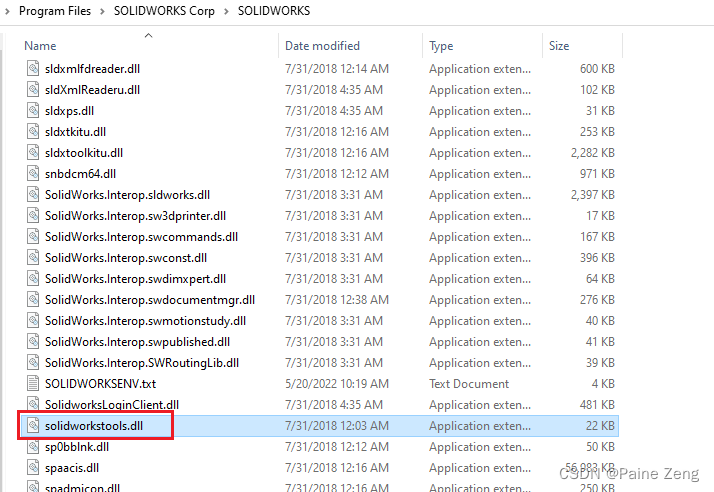Click the sldXmlReaderu.dll file icon
The width and height of the screenshot is (714, 492).
point(33,89)
